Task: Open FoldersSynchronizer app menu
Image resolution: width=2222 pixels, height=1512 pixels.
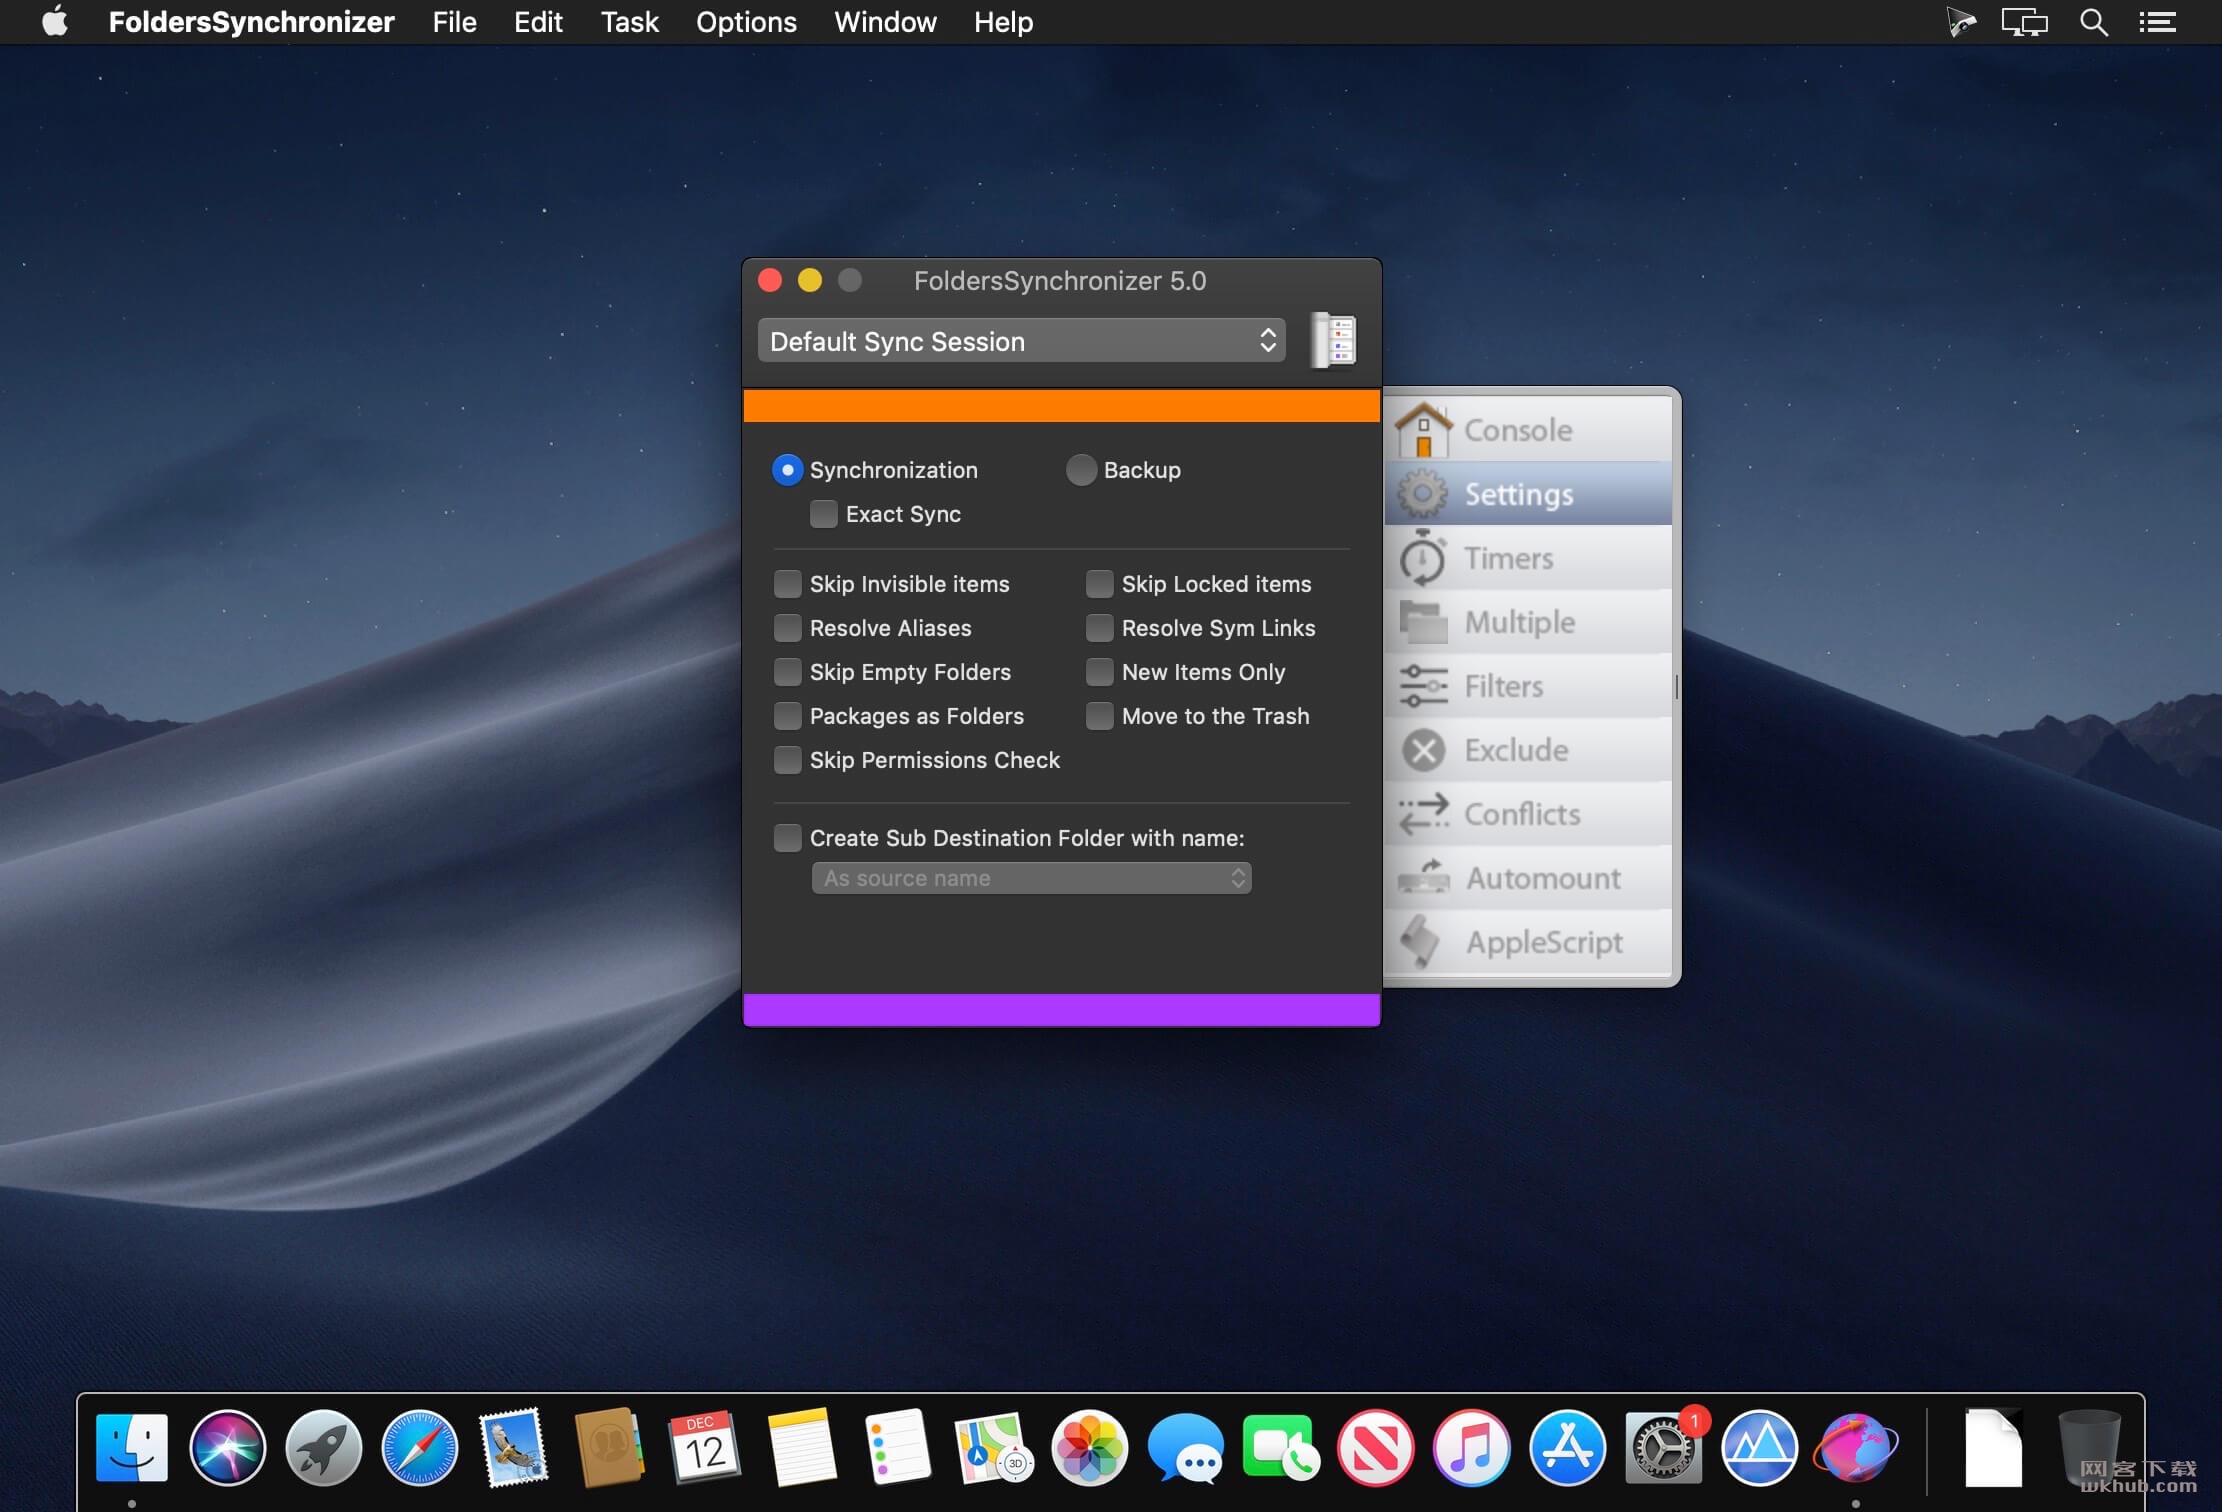Action: pyautogui.click(x=251, y=22)
